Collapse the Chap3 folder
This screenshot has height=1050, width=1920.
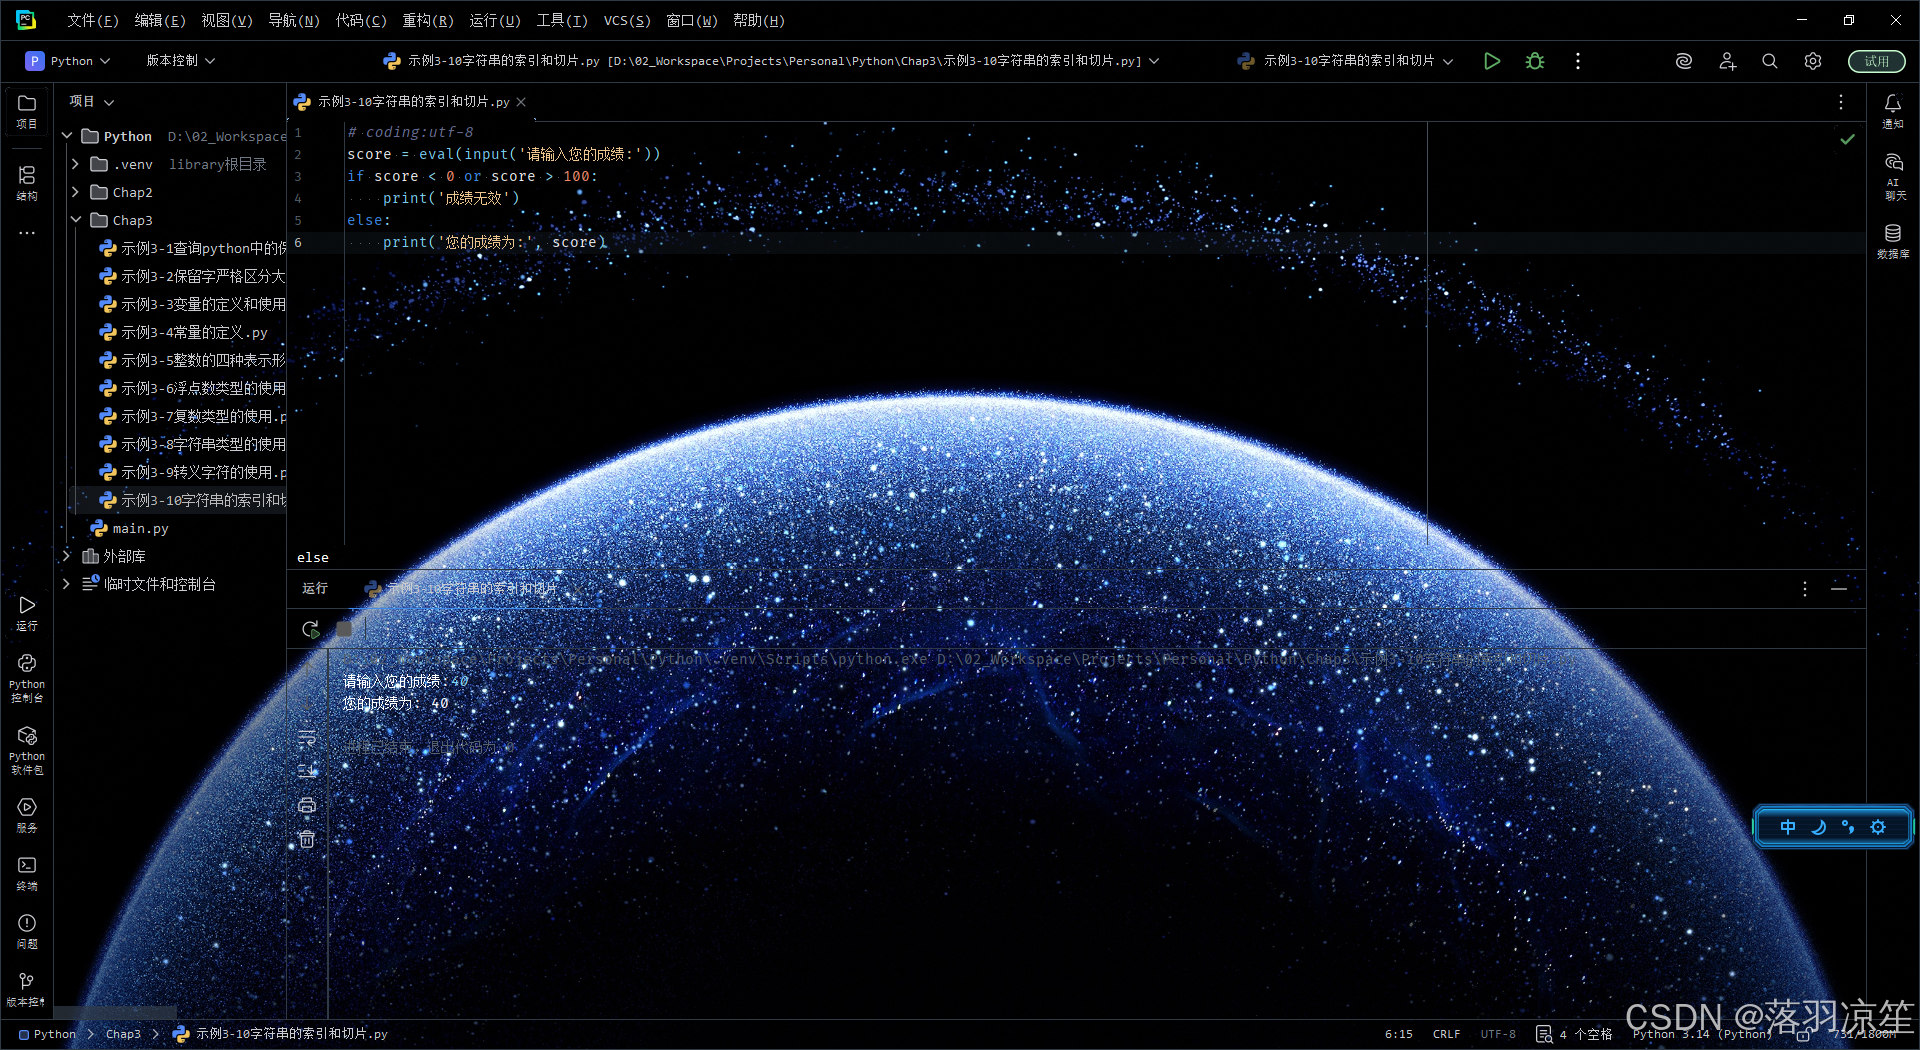[x=75, y=220]
